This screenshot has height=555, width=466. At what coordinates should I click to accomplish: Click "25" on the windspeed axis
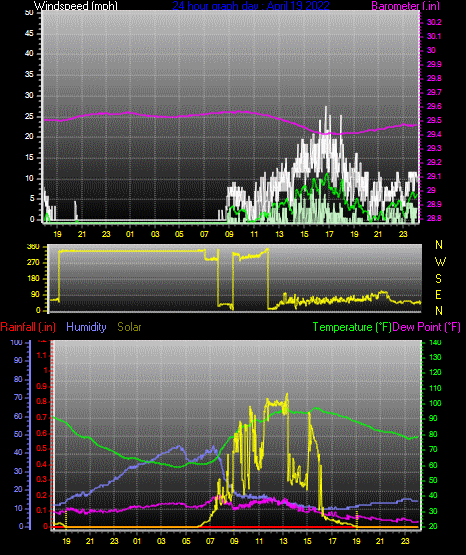[x=29, y=116]
